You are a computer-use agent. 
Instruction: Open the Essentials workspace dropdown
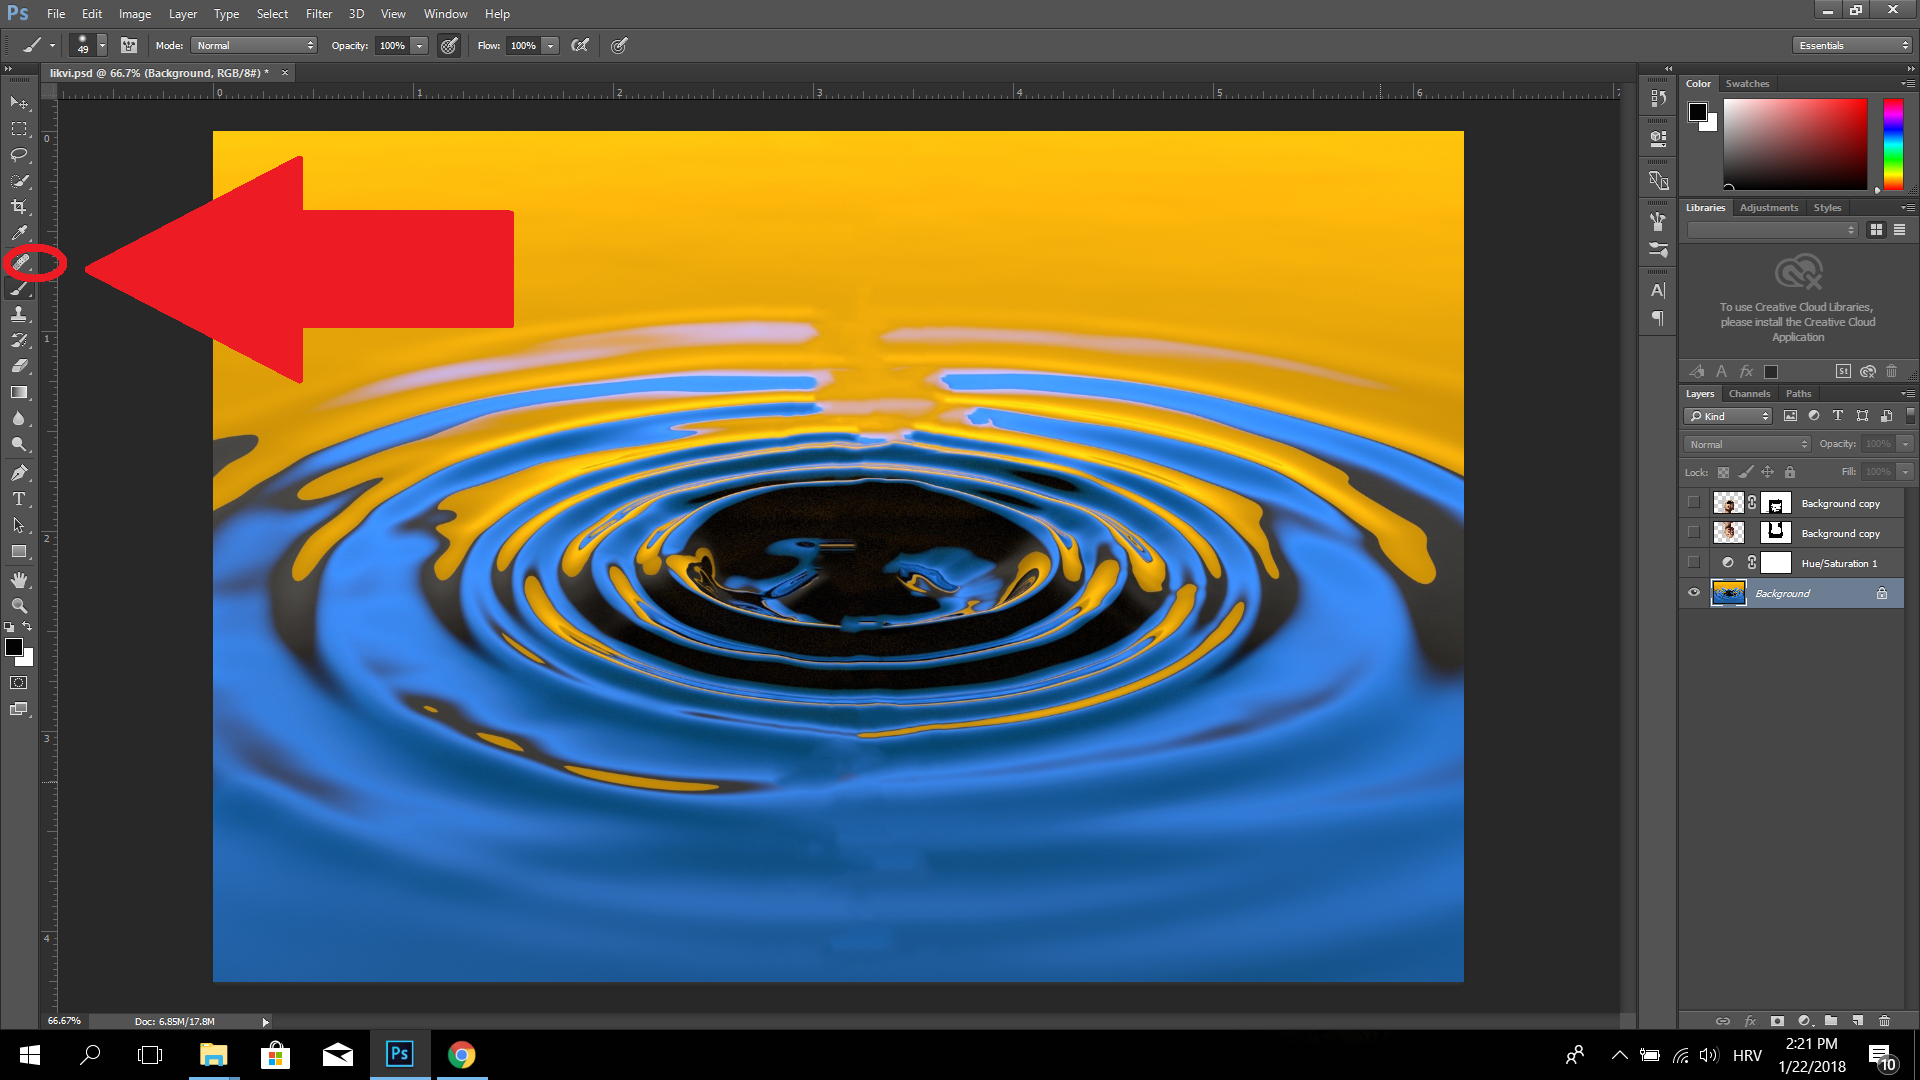(1852, 46)
